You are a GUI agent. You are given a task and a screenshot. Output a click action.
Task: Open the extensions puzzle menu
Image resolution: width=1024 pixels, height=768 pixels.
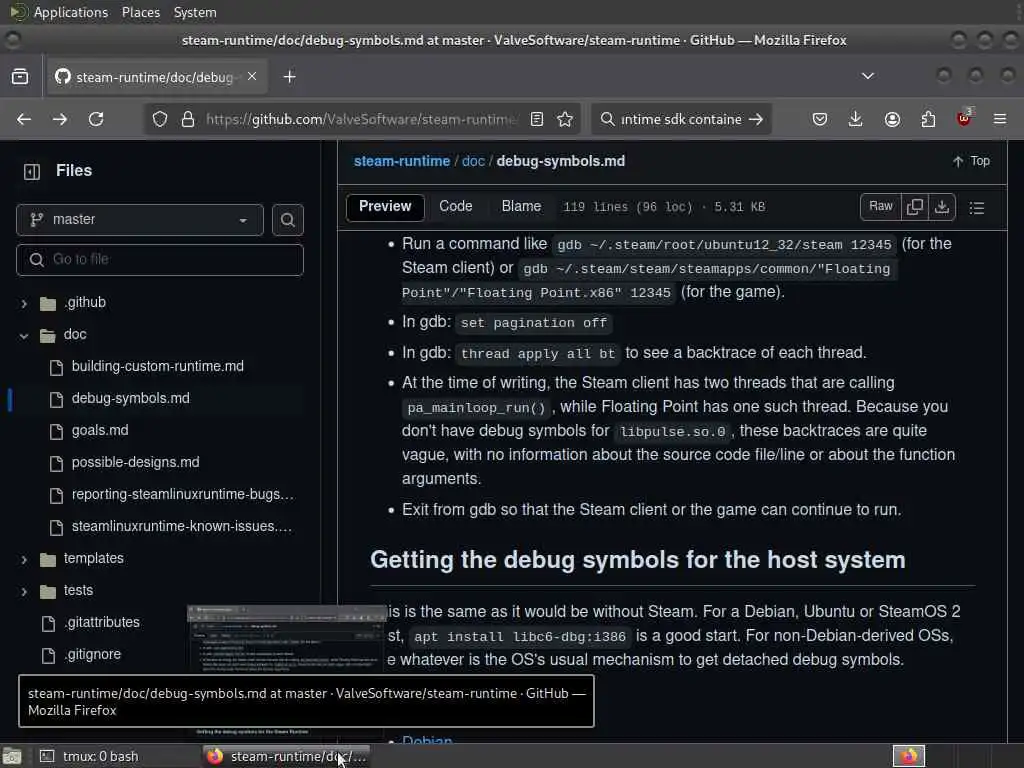click(928, 119)
